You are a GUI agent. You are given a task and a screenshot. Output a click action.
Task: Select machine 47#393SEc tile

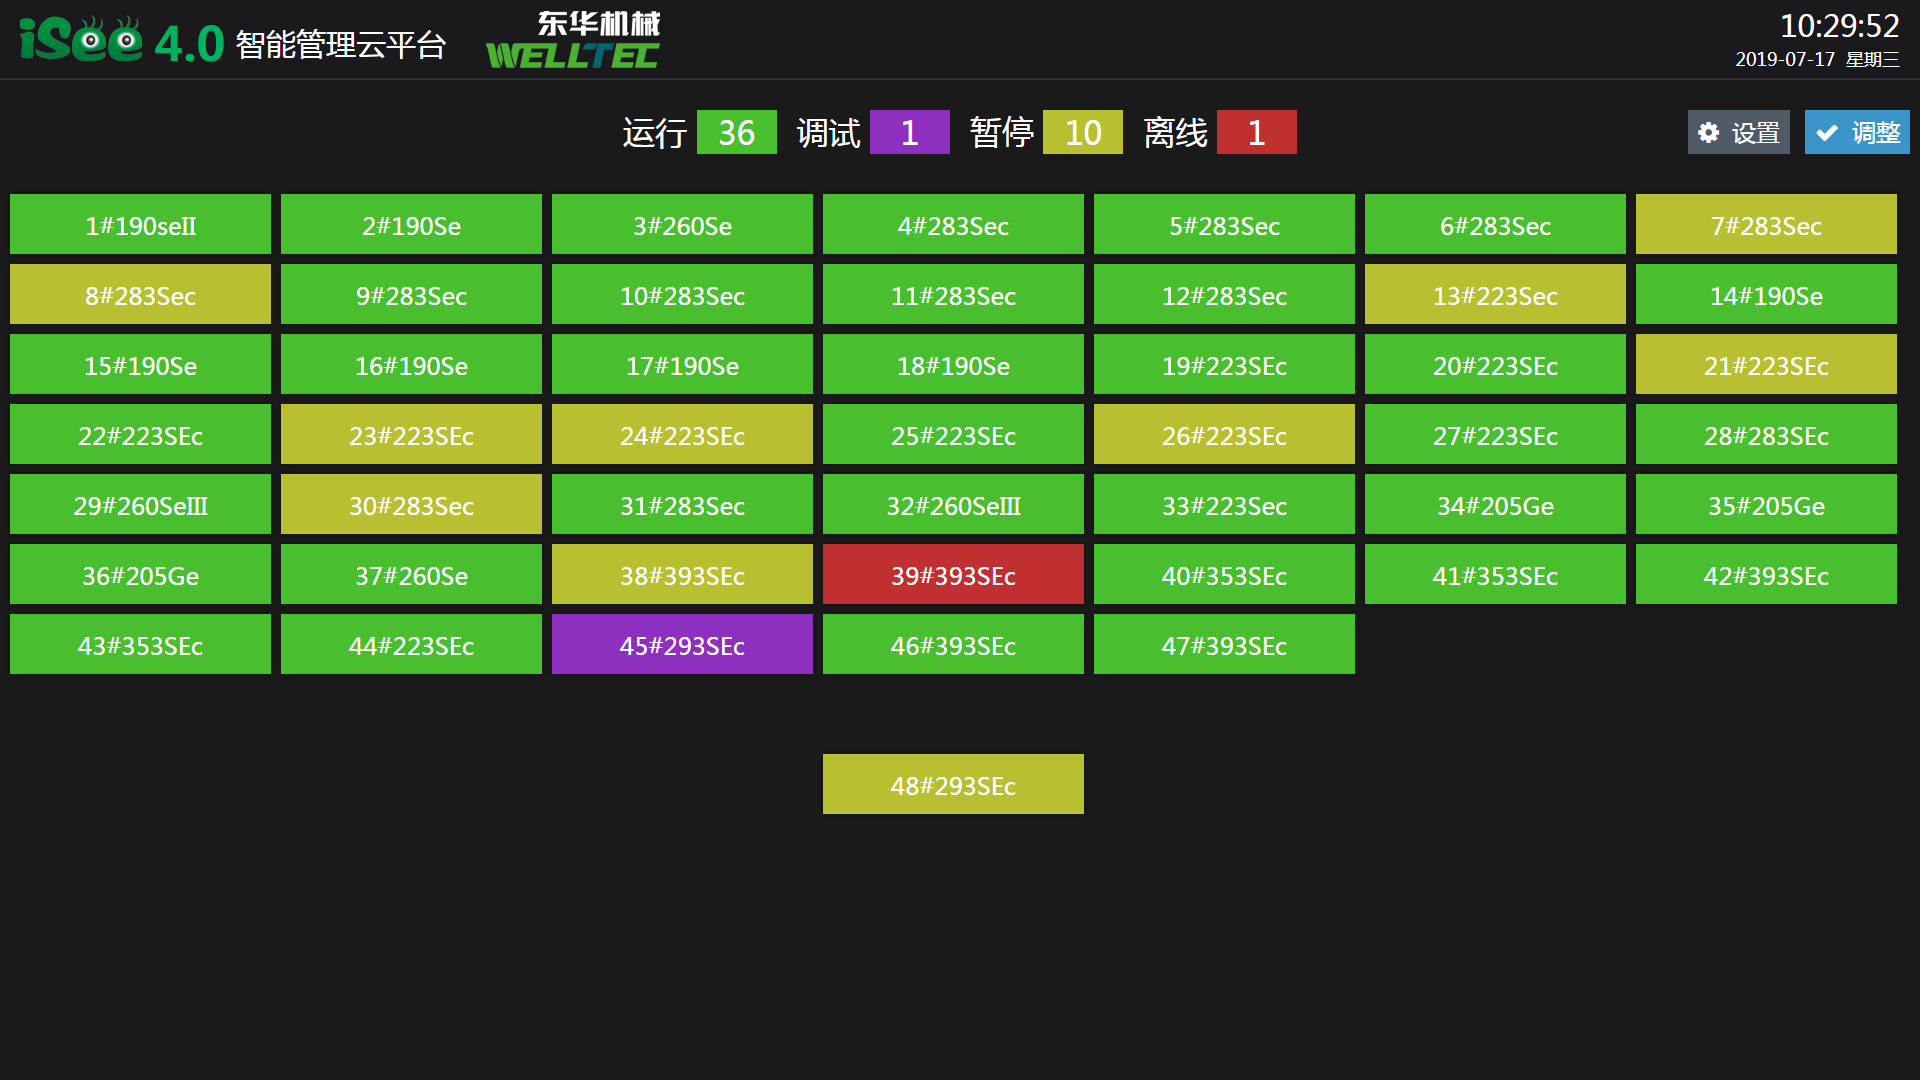[1224, 645]
